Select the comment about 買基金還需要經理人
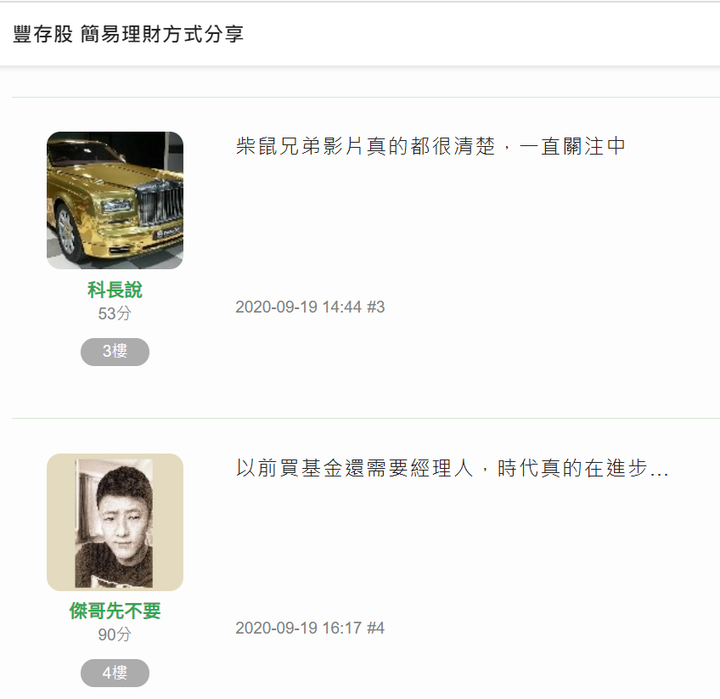The height and width of the screenshot is (699, 720). tap(452, 468)
